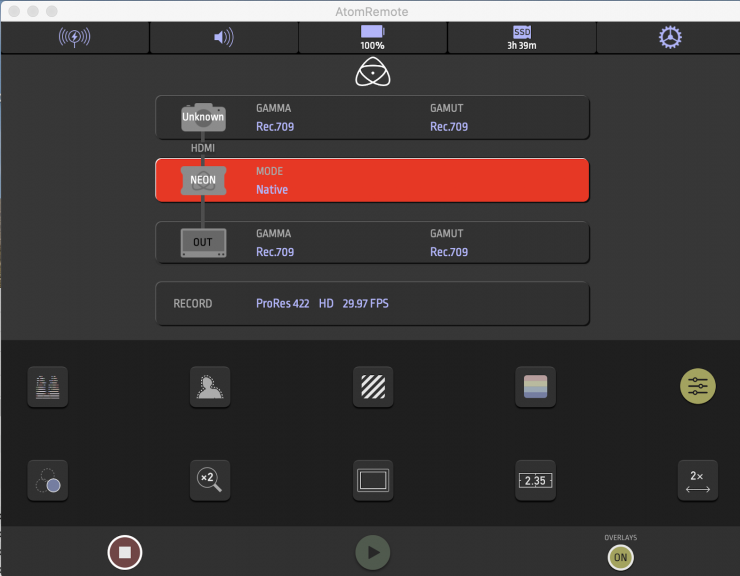Viewport: 740px width, 576px height.
Task: Toggle the zebra stripes tool
Action: point(373,386)
